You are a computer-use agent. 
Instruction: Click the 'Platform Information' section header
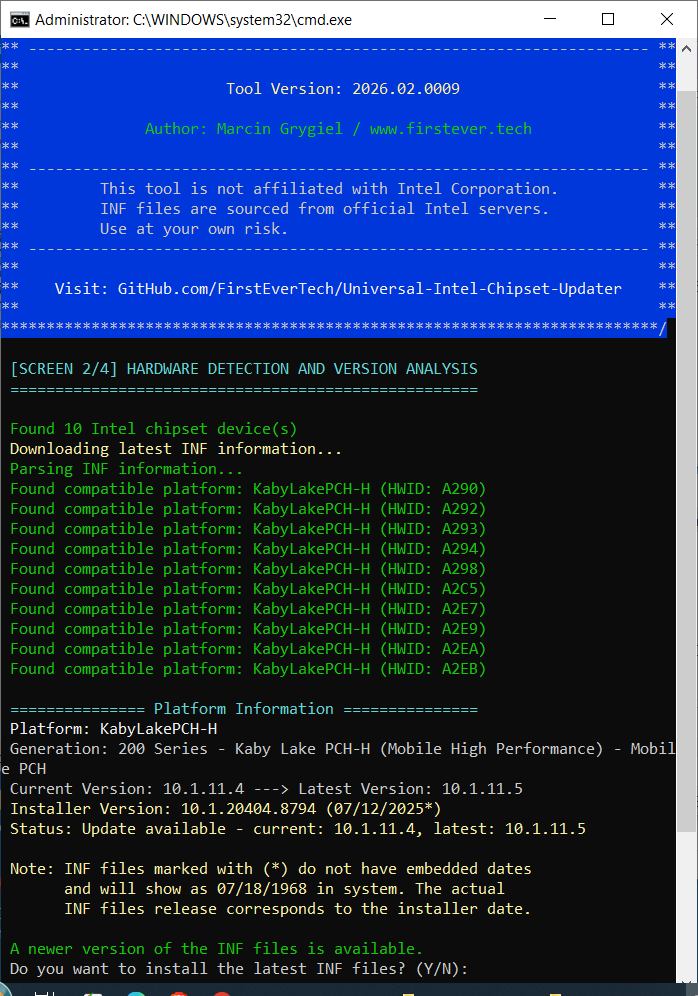tap(244, 710)
